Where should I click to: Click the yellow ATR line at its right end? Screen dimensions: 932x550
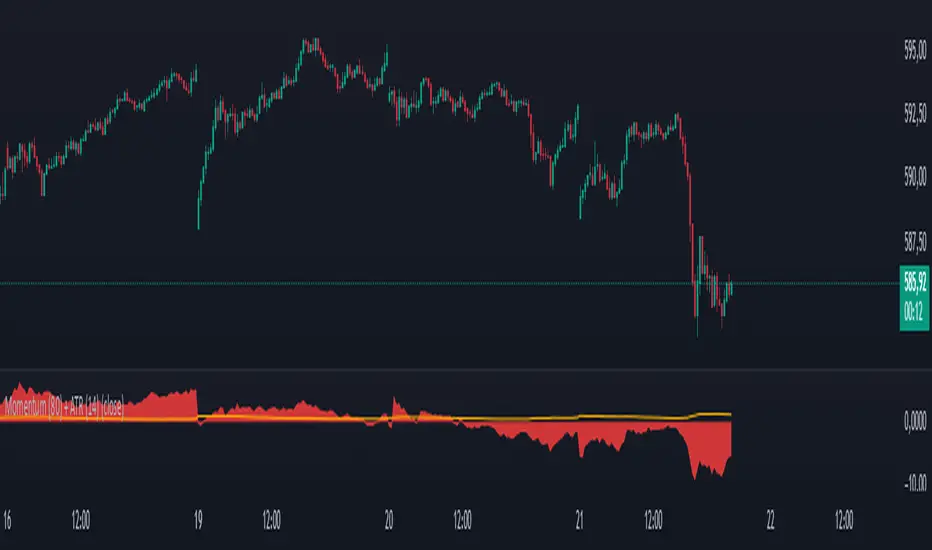(728, 413)
